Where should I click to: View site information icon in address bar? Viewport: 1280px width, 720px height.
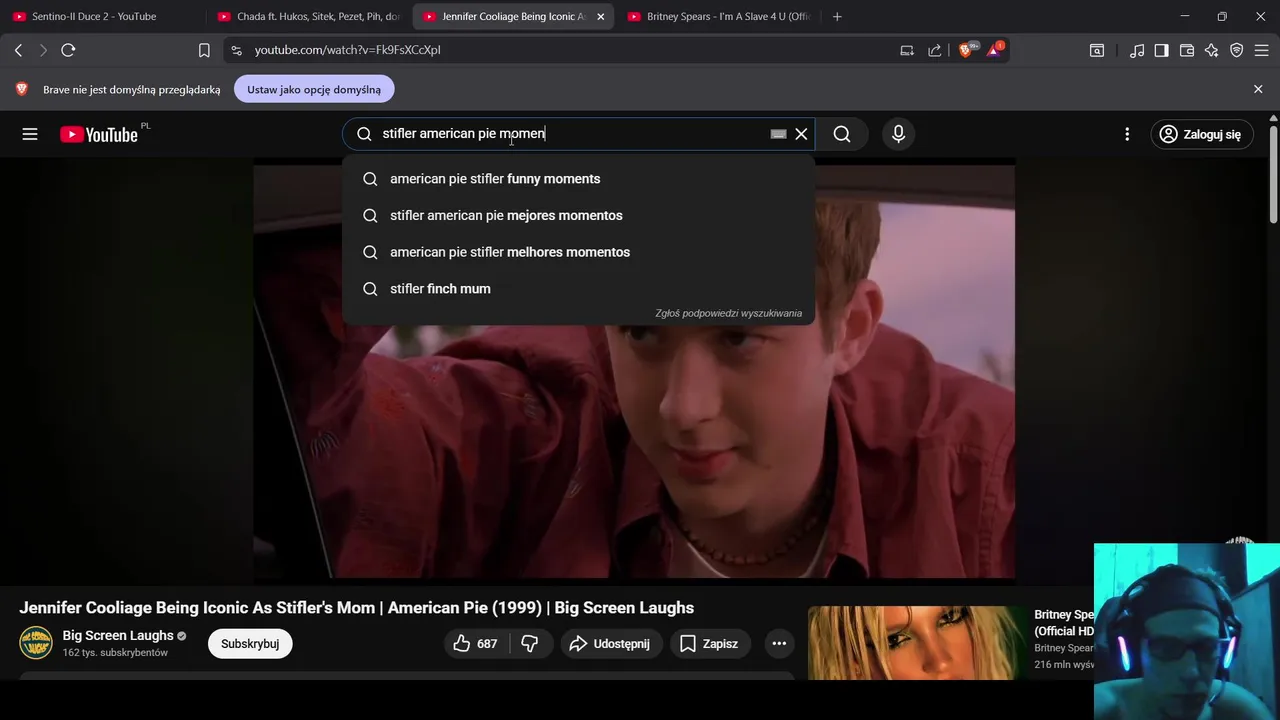pos(236,50)
